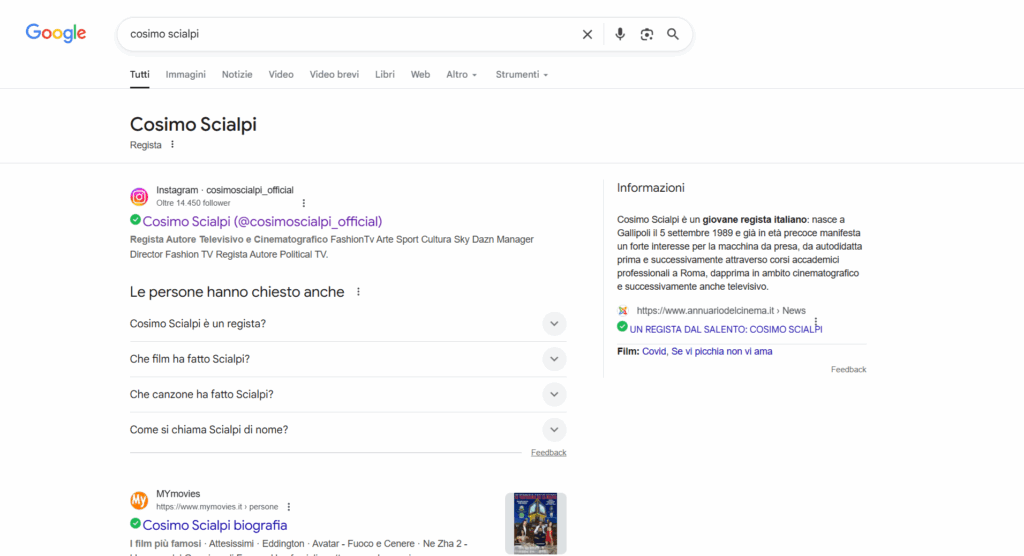Click three-dot menu beside 'Le persone hanno chiesto anche'
1024x556 pixels.
tap(358, 292)
